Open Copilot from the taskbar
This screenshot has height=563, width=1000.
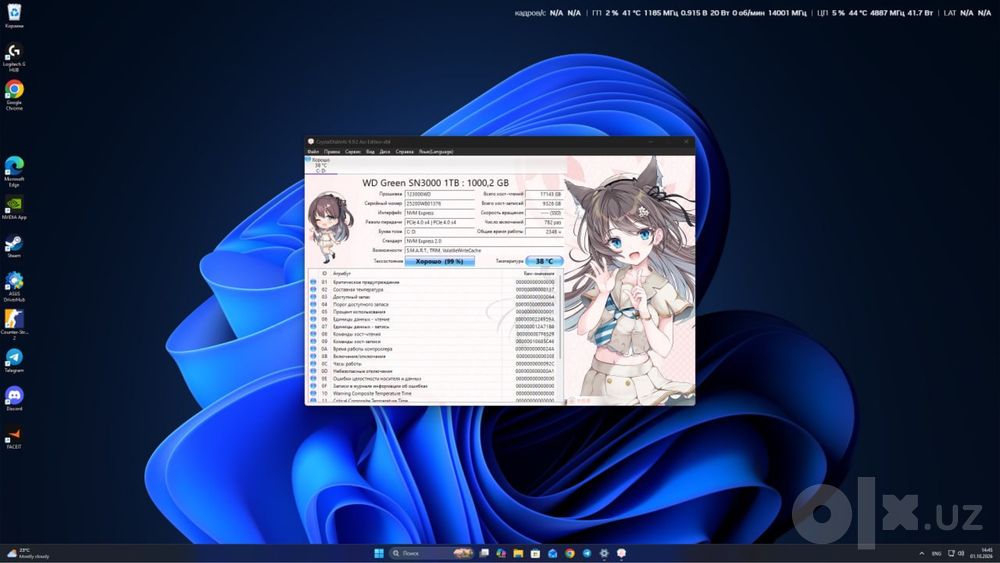(x=501, y=553)
